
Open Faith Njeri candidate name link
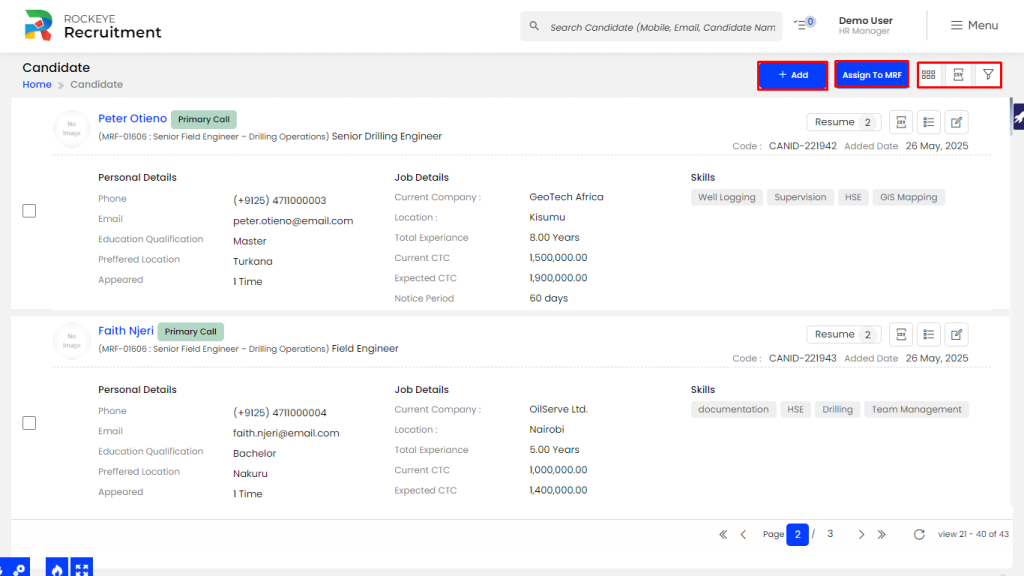pos(126,330)
